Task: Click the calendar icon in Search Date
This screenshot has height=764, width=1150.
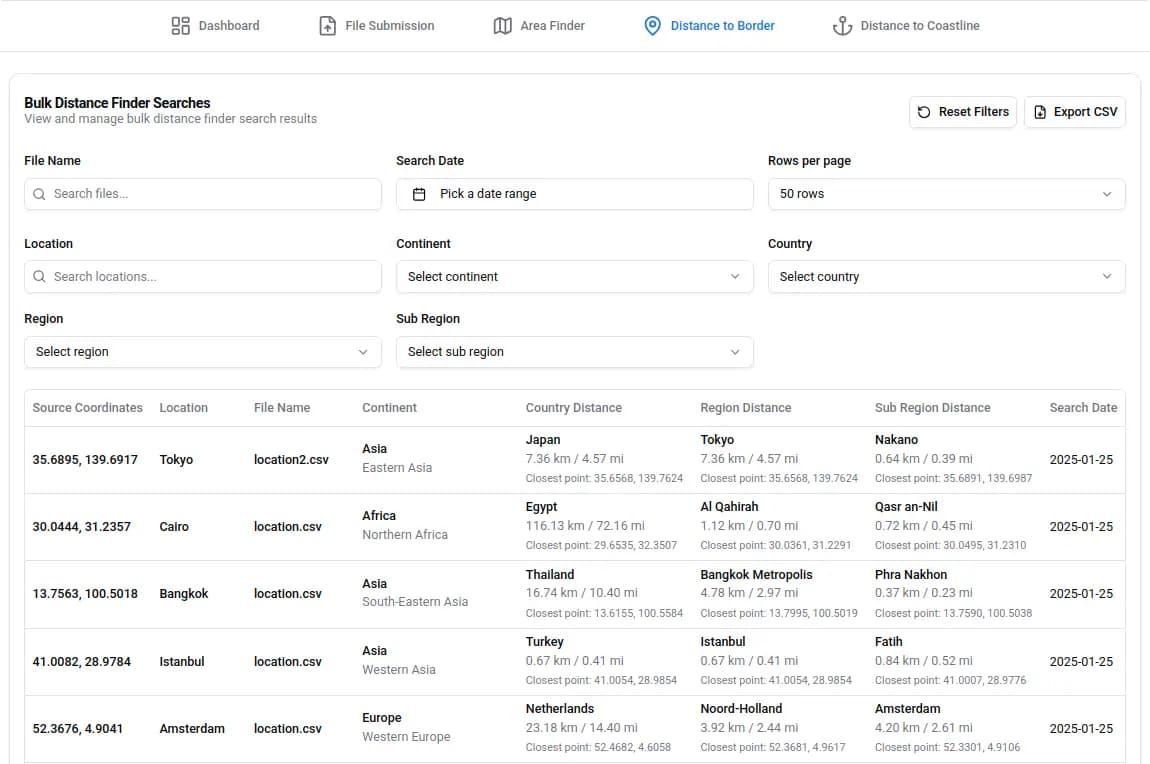Action: click(420, 194)
